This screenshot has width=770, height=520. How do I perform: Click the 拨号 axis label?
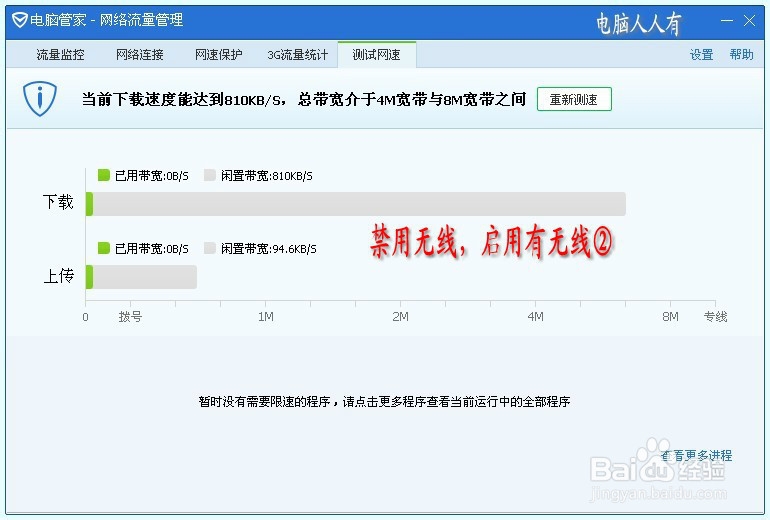(x=130, y=317)
